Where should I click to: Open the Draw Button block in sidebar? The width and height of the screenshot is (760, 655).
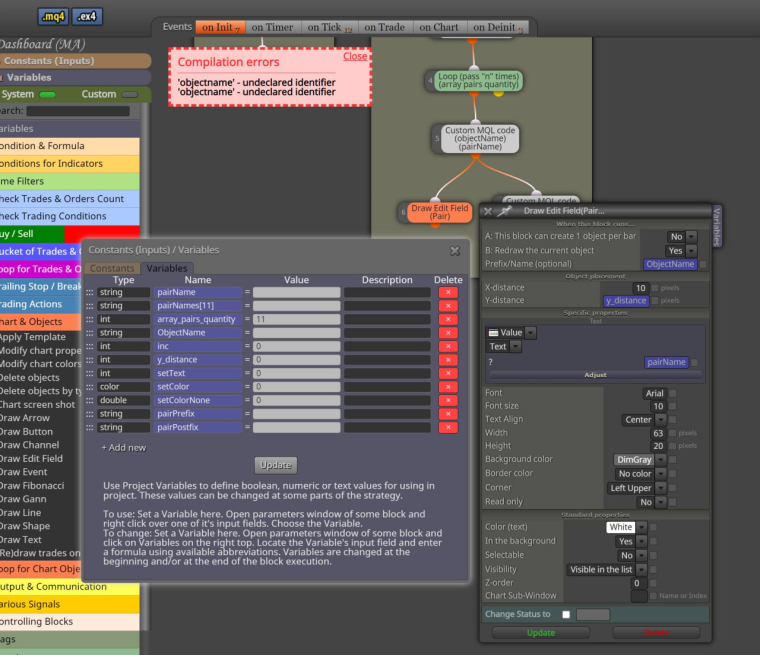click(27, 432)
